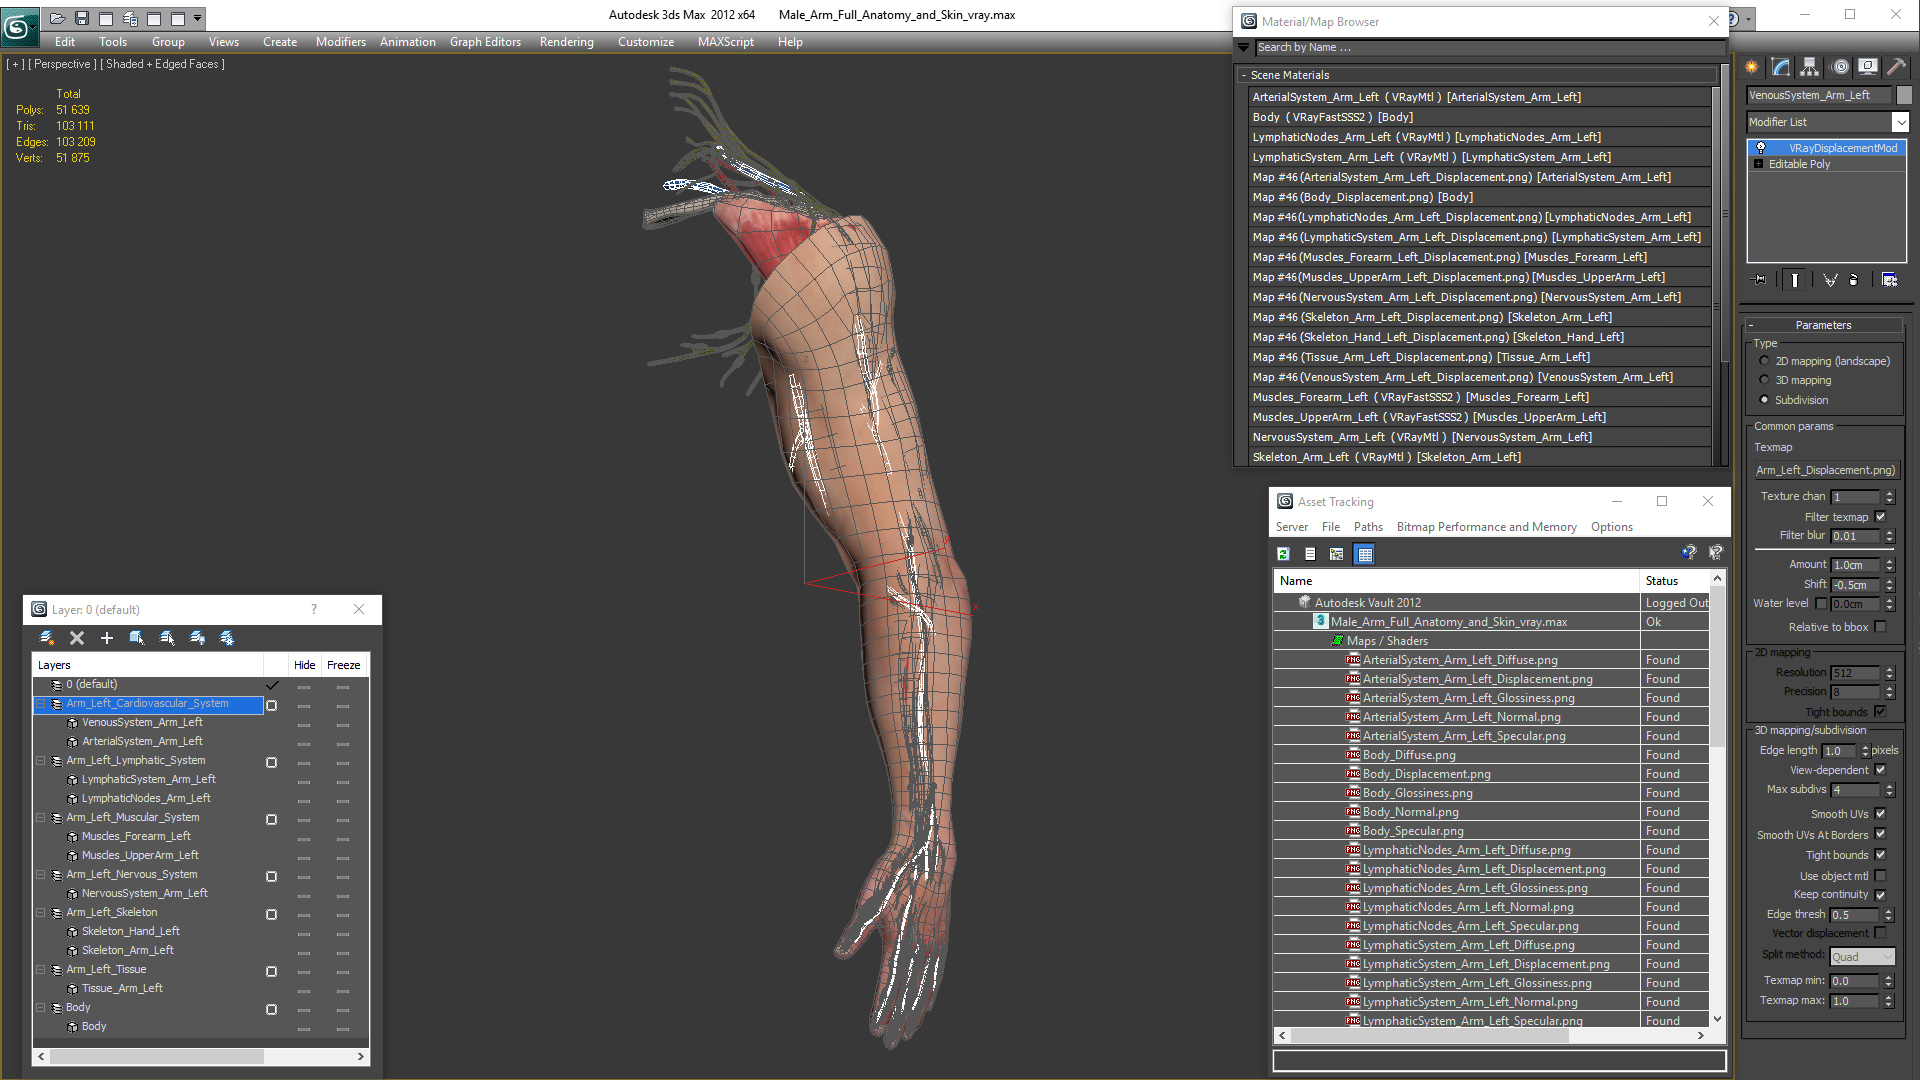Toggle Use object mtl checkbox

(1880, 876)
